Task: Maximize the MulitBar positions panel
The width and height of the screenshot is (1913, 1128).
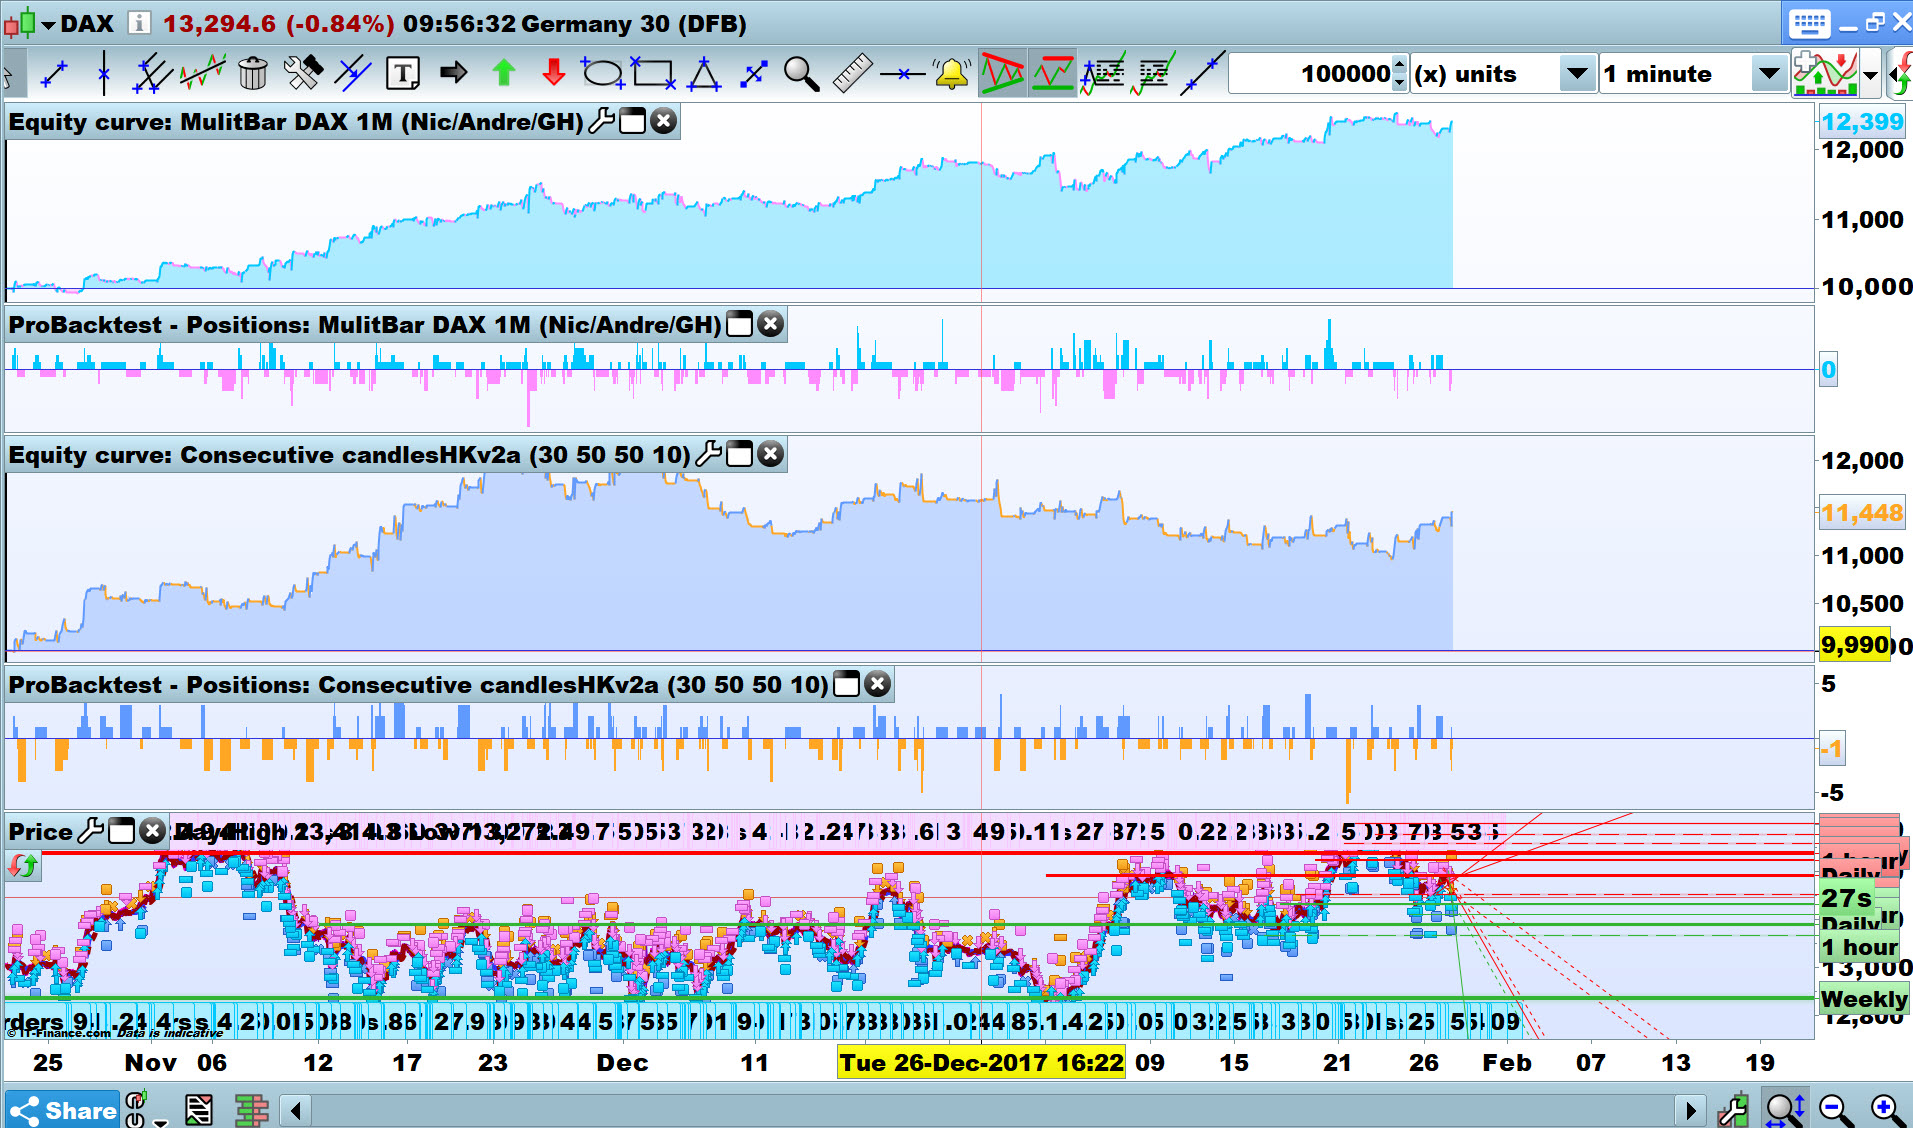Action: (739, 324)
